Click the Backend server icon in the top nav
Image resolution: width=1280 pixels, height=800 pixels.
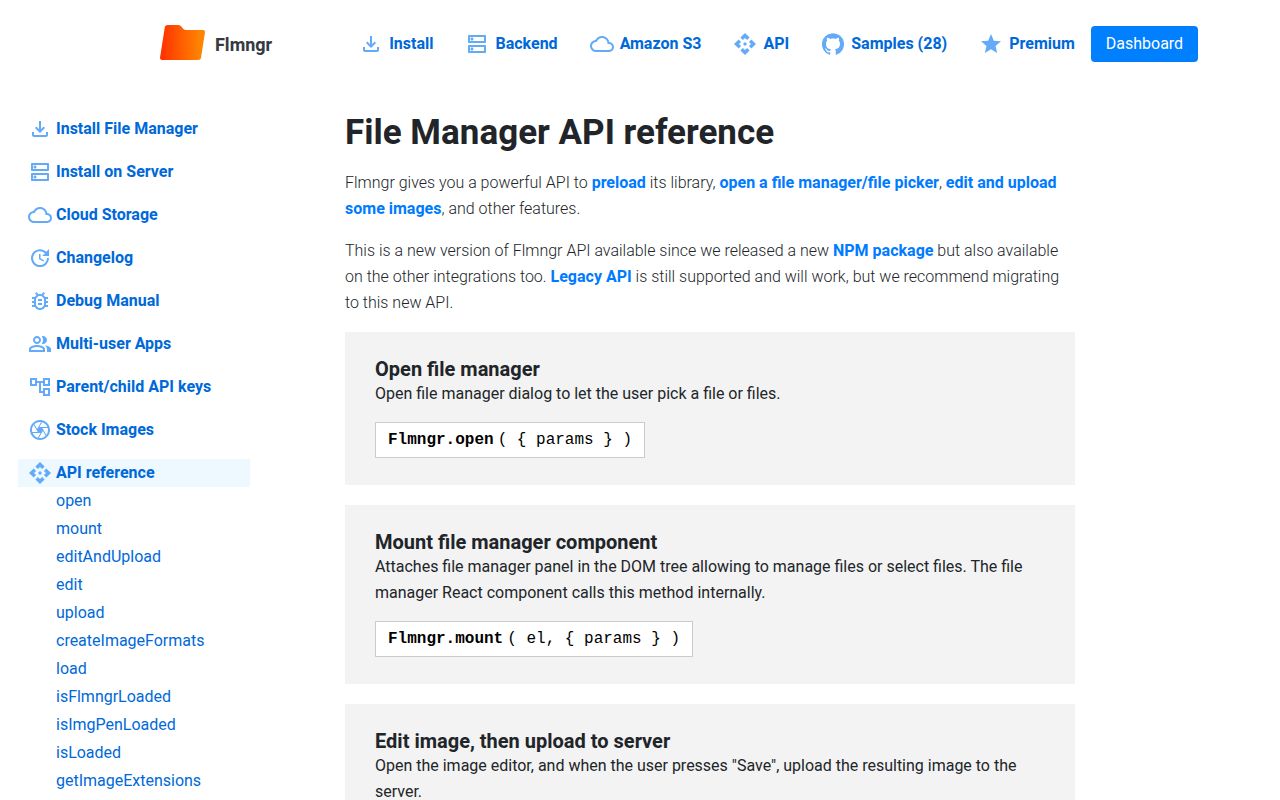click(x=477, y=44)
